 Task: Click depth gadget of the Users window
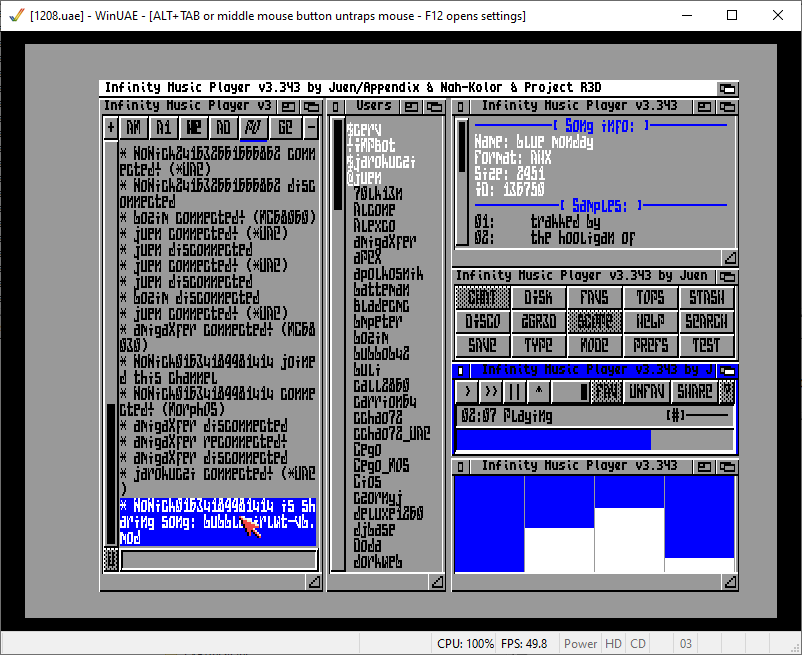tap(434, 107)
